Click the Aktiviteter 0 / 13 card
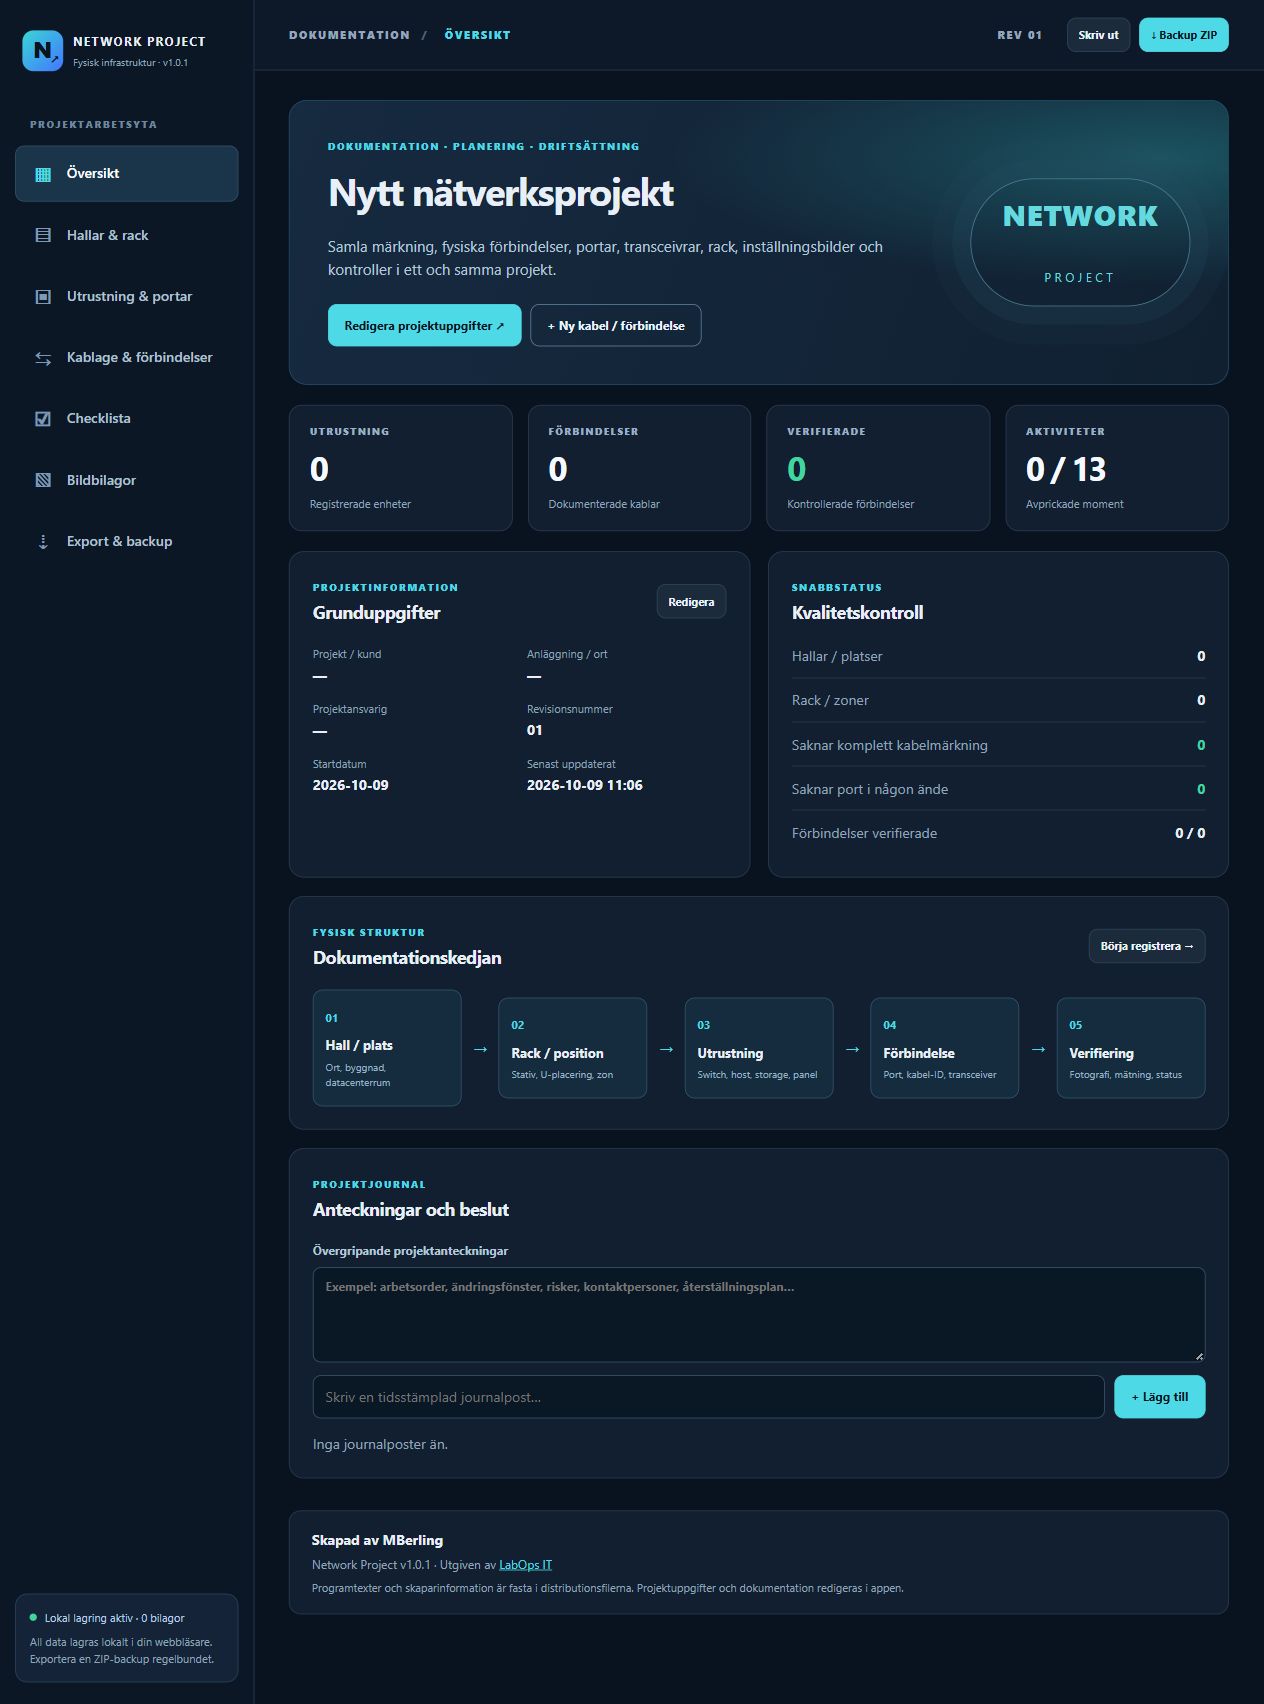The width and height of the screenshot is (1264, 1704). [1117, 468]
